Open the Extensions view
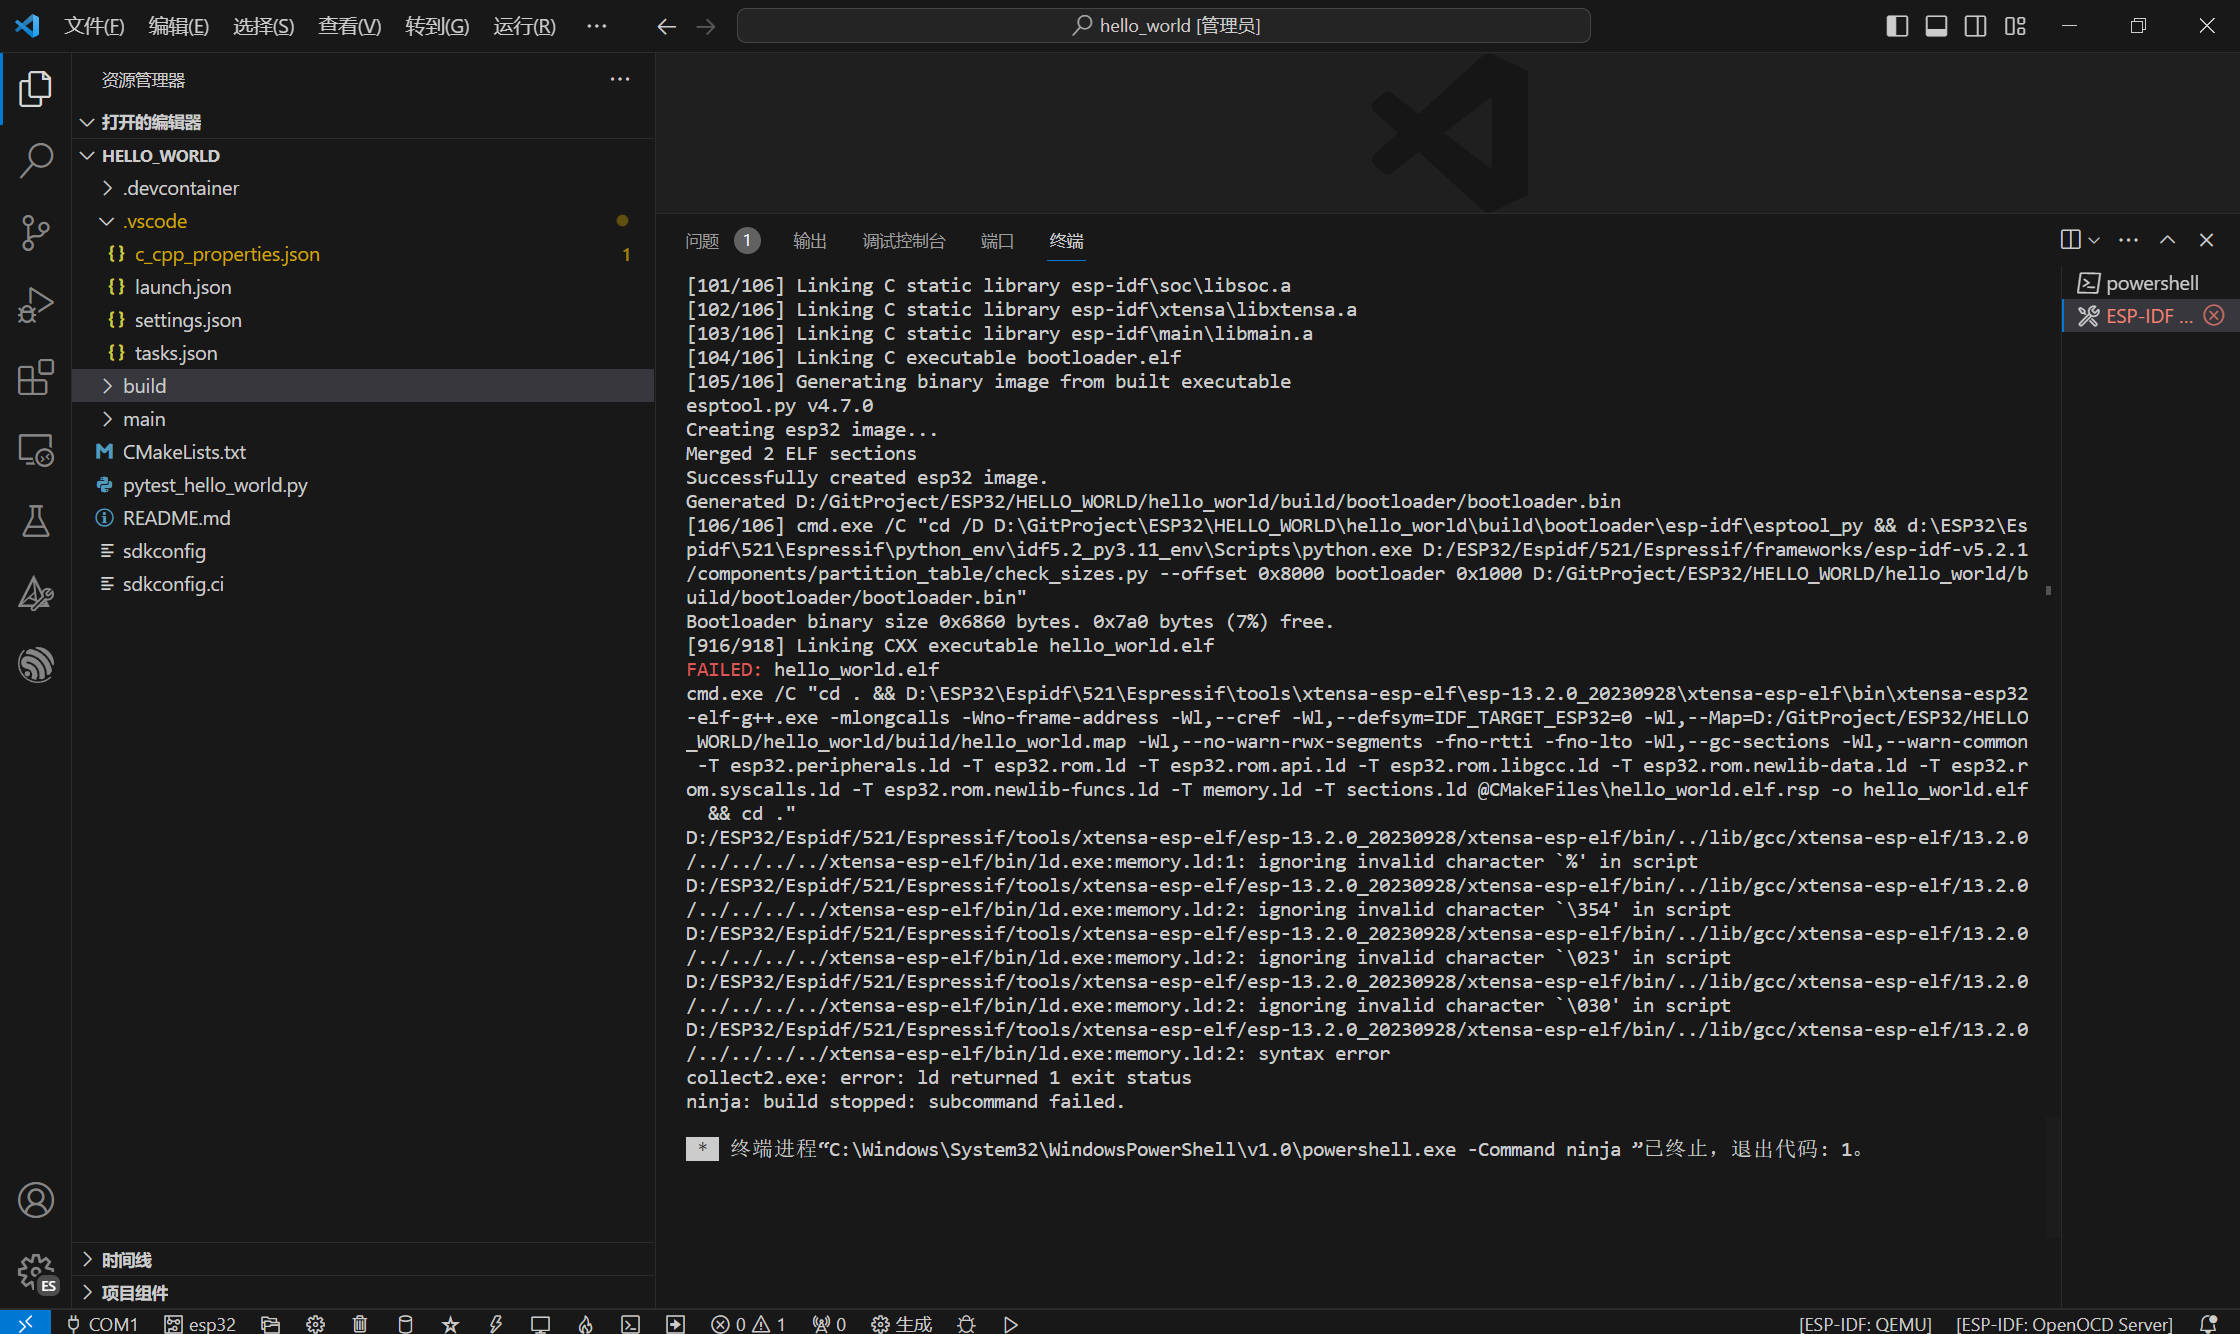This screenshot has width=2240, height=1334. [35, 377]
